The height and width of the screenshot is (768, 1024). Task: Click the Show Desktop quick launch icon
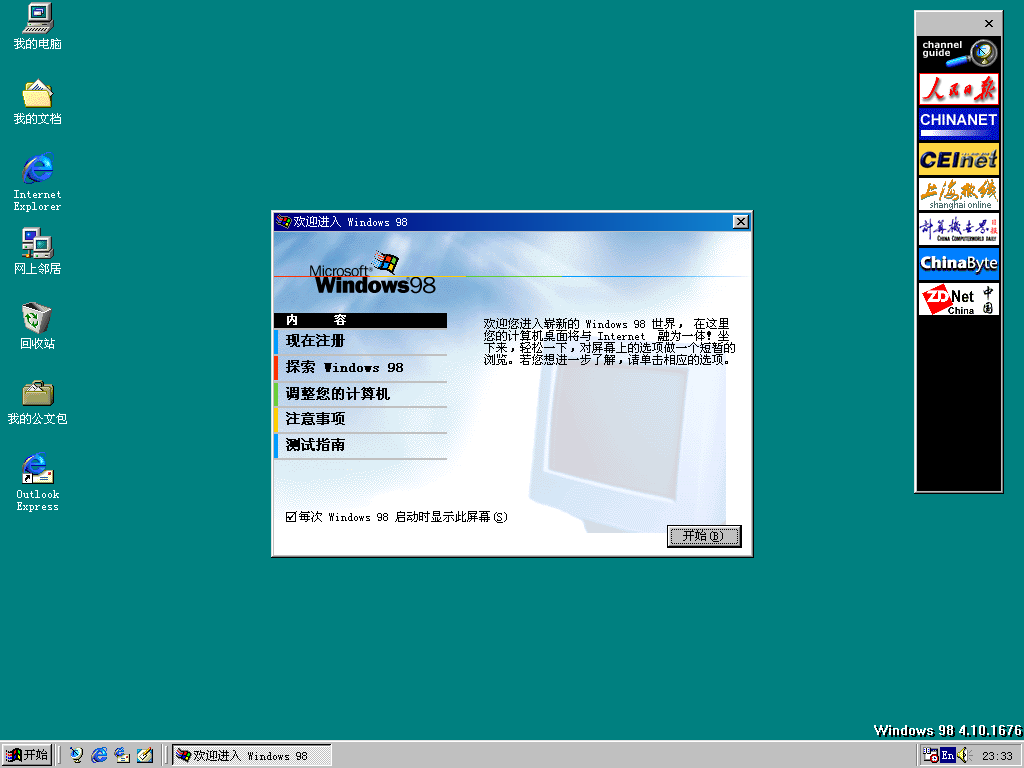[x=145, y=755]
